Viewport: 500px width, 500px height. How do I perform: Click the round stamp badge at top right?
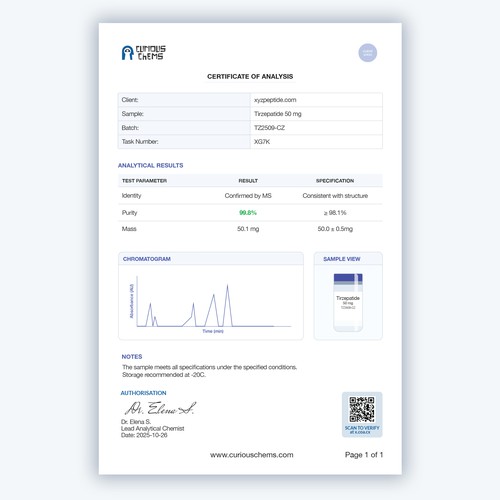point(368,53)
